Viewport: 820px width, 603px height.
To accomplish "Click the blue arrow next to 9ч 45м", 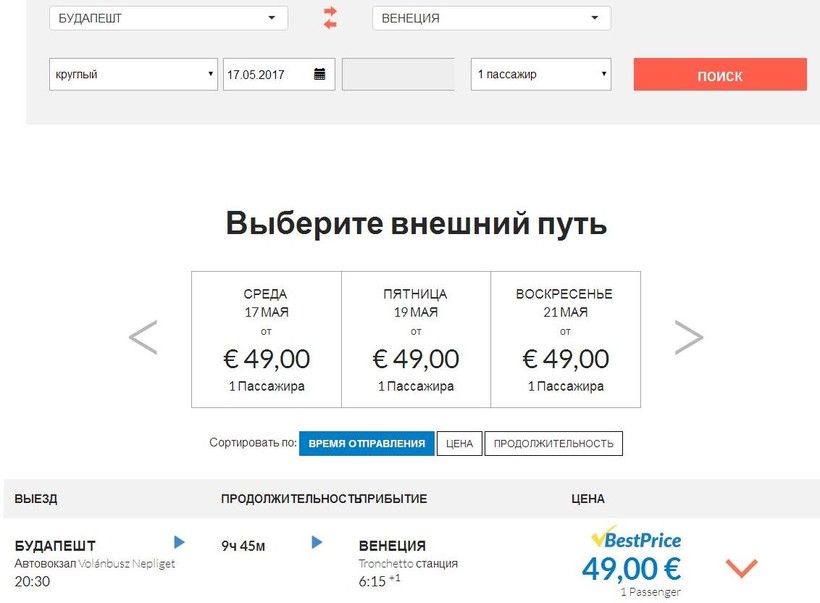I will (x=317, y=542).
